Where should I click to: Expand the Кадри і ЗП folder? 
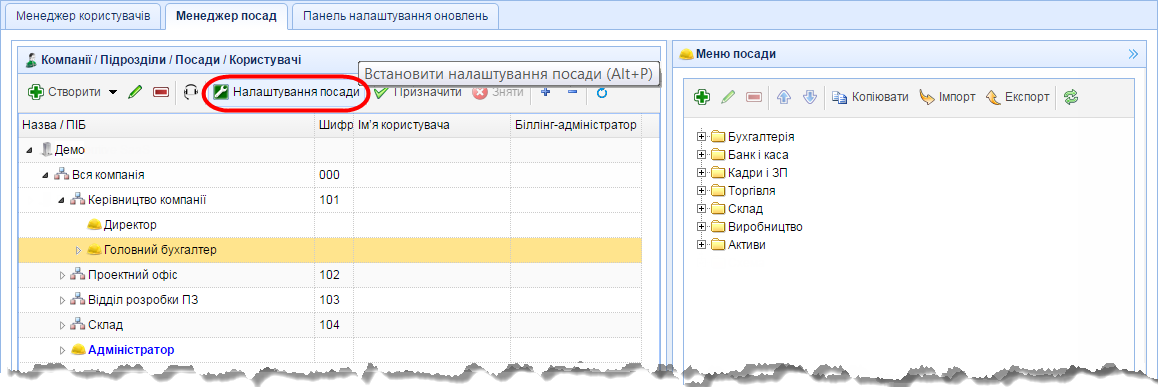[x=702, y=173]
